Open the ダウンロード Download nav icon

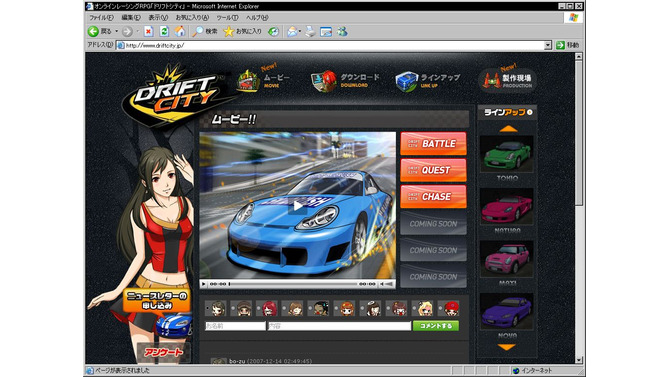324,81
